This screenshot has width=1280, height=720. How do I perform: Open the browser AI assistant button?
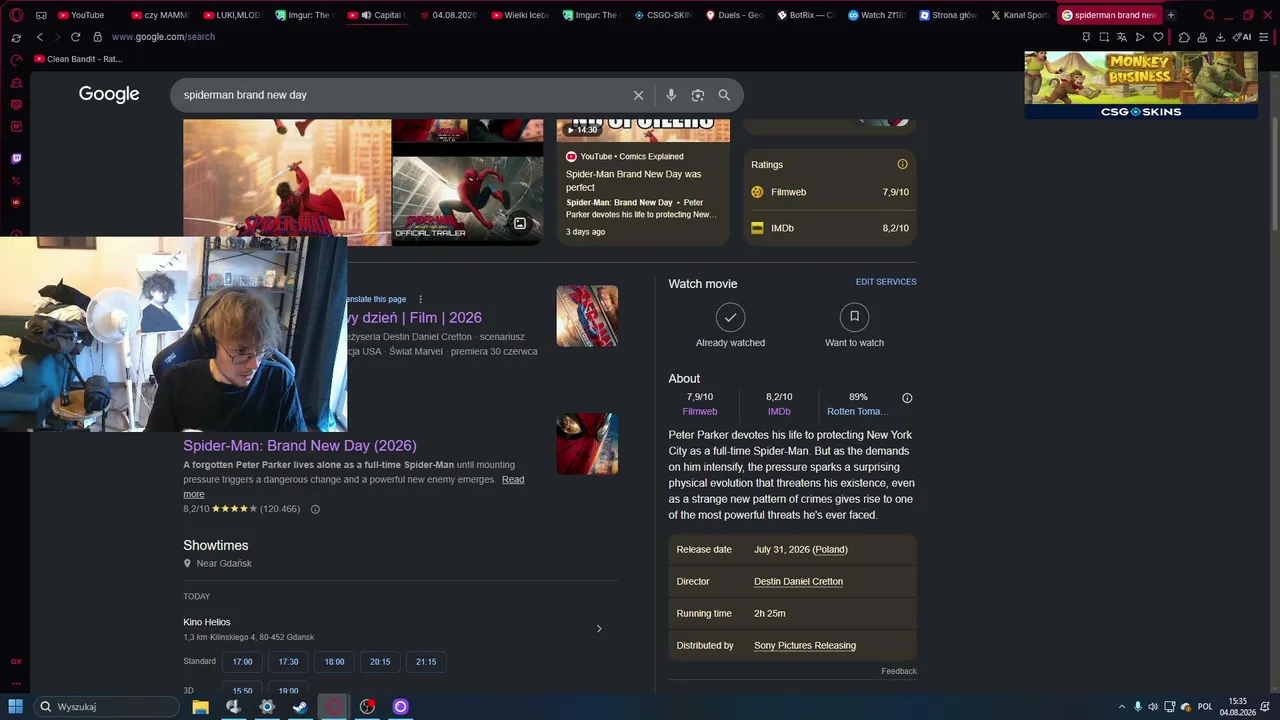[x=1243, y=37]
